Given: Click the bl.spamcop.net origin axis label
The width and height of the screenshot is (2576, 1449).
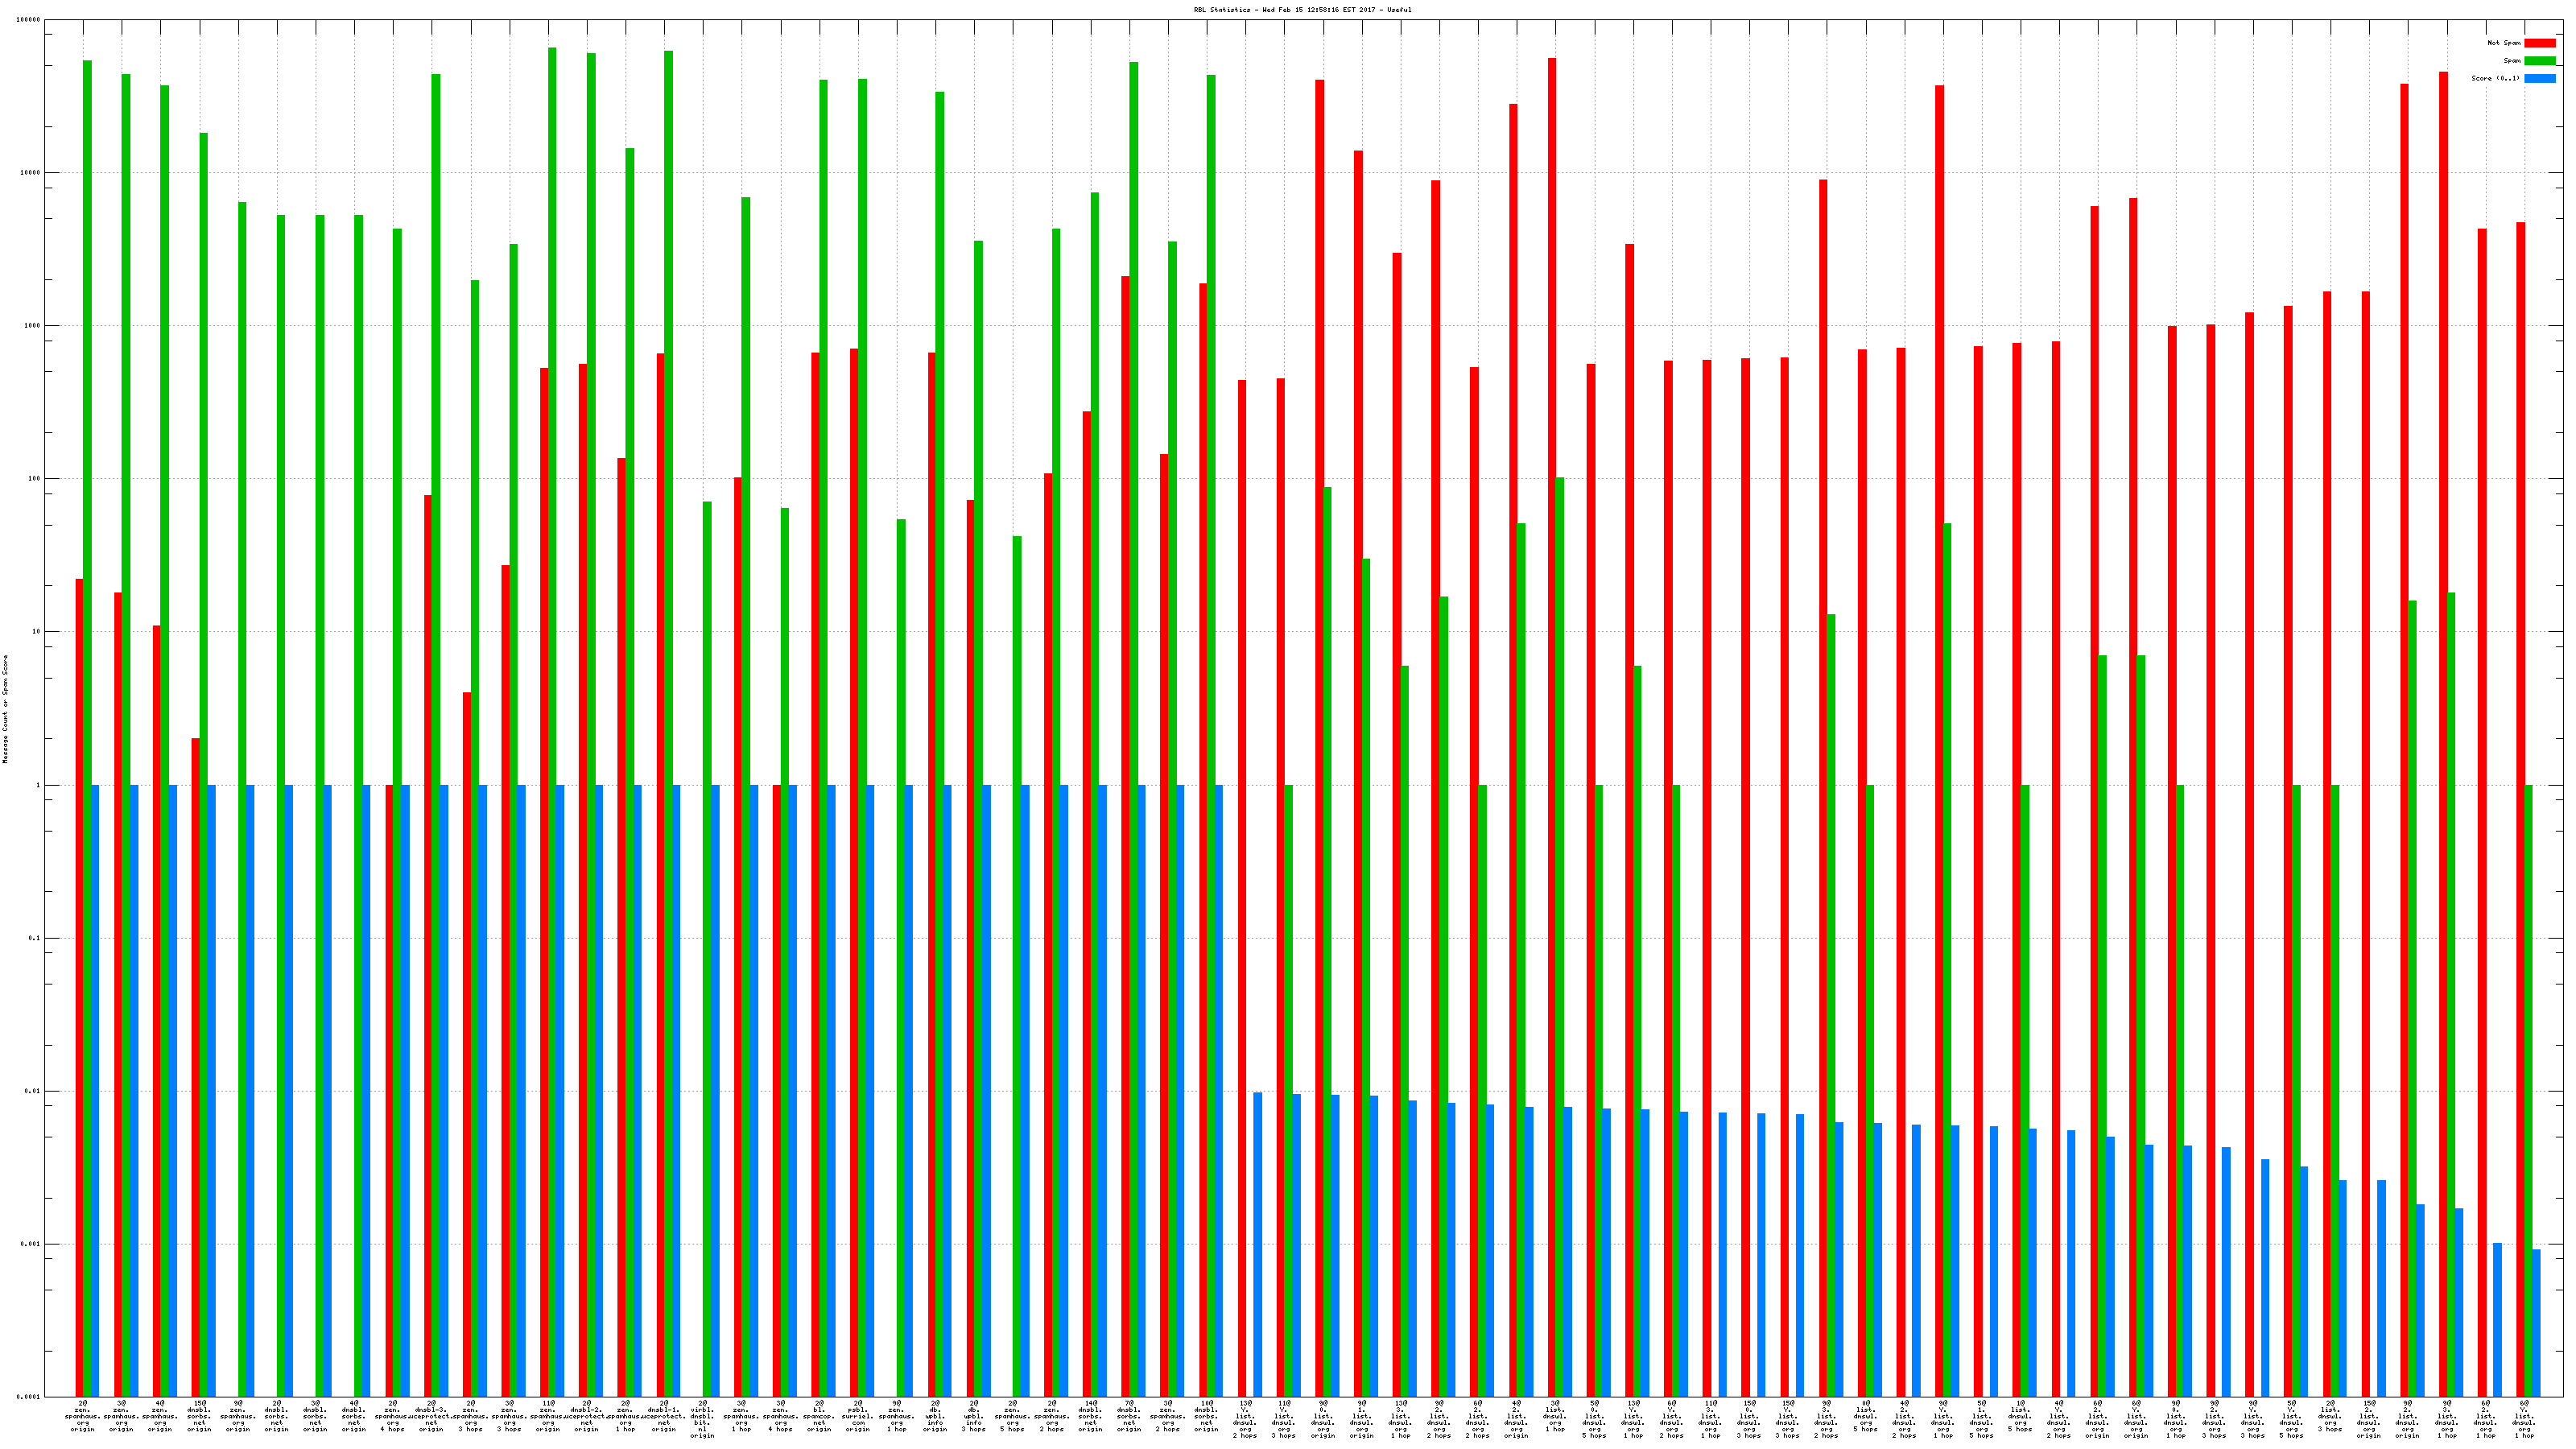Looking at the screenshot, I should (819, 1416).
